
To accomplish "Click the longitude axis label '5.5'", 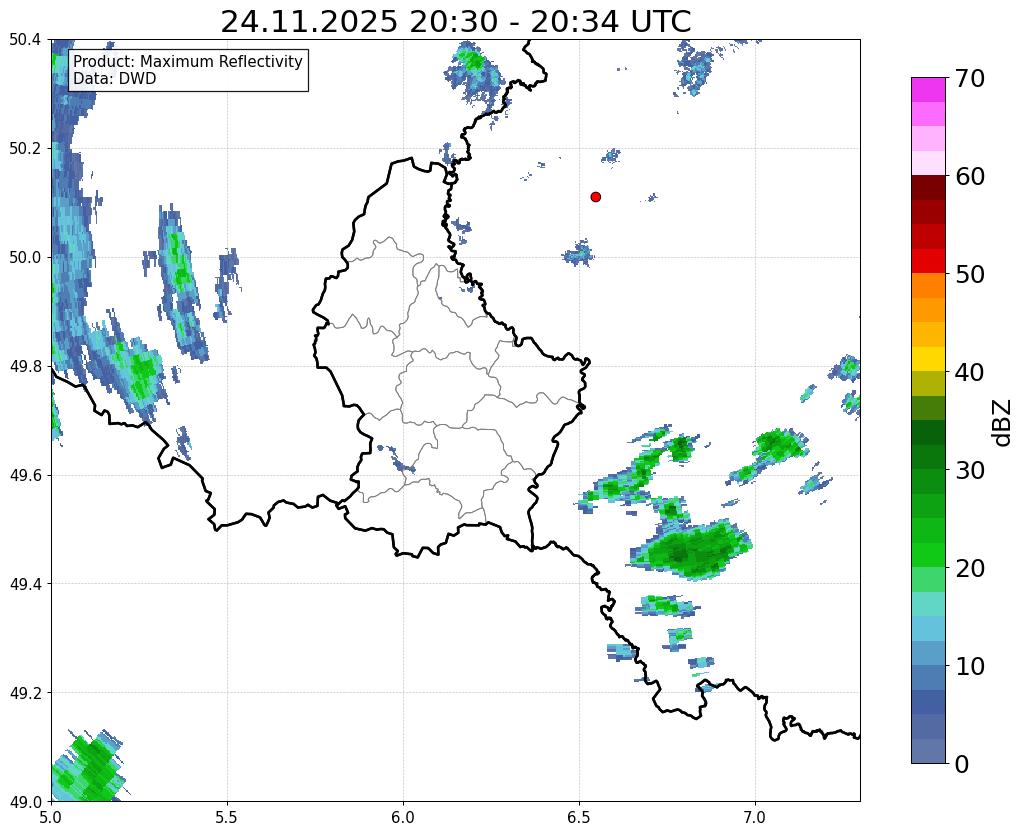I will click(227, 817).
